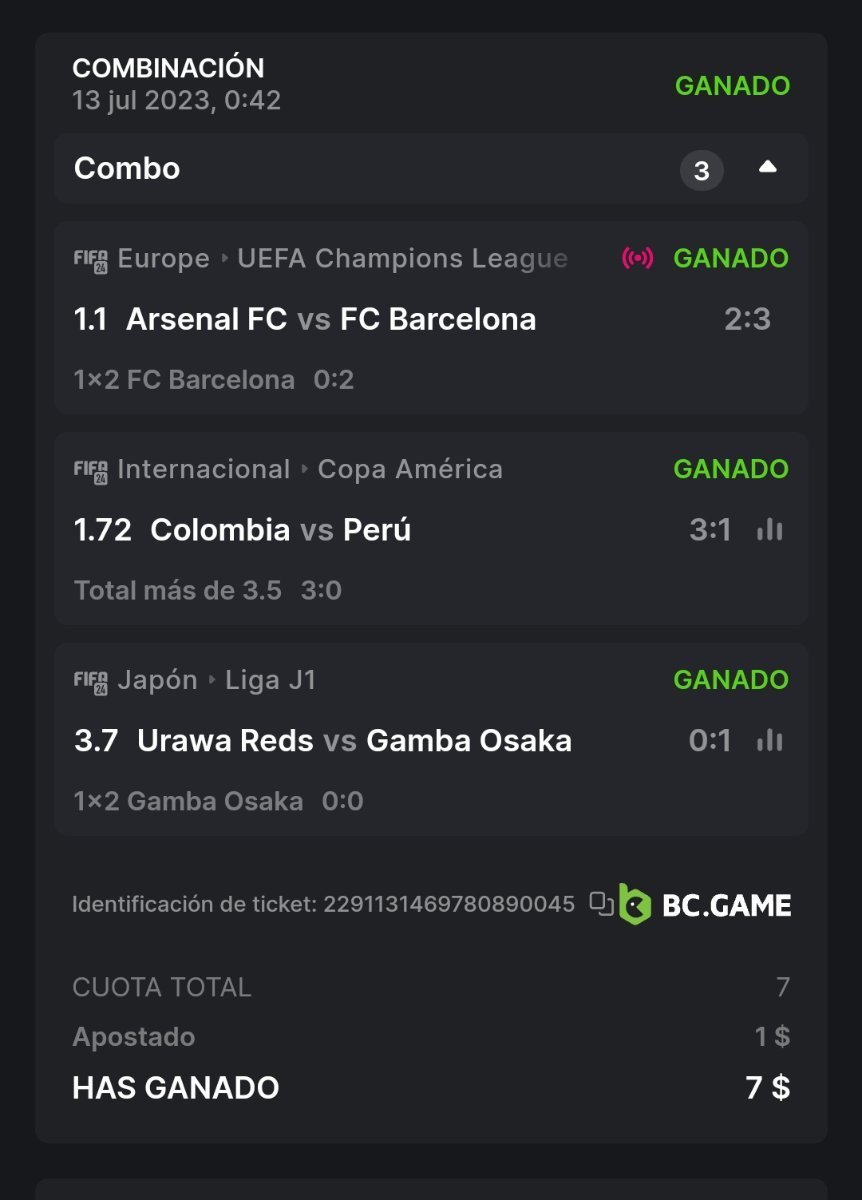Click the BC.GAME logo
Viewport: 862px width, 1200px height.
point(705,905)
